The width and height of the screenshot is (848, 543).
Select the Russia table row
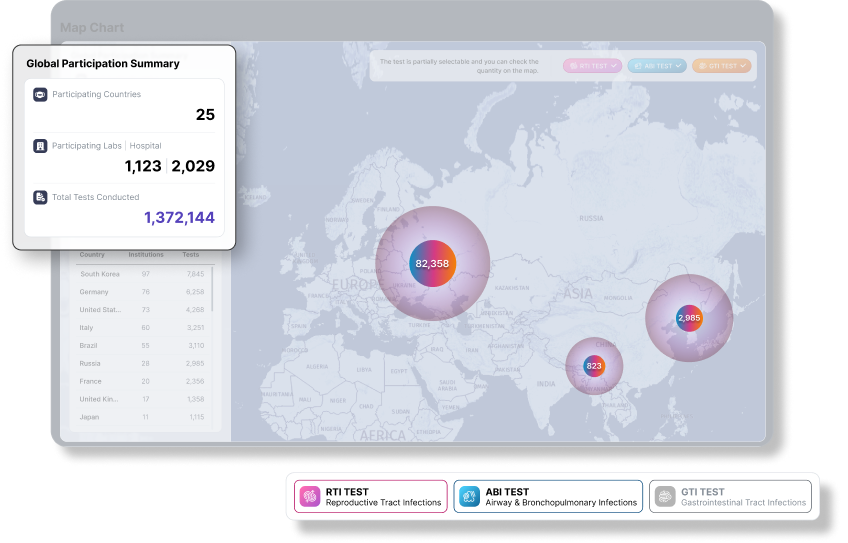pos(142,363)
